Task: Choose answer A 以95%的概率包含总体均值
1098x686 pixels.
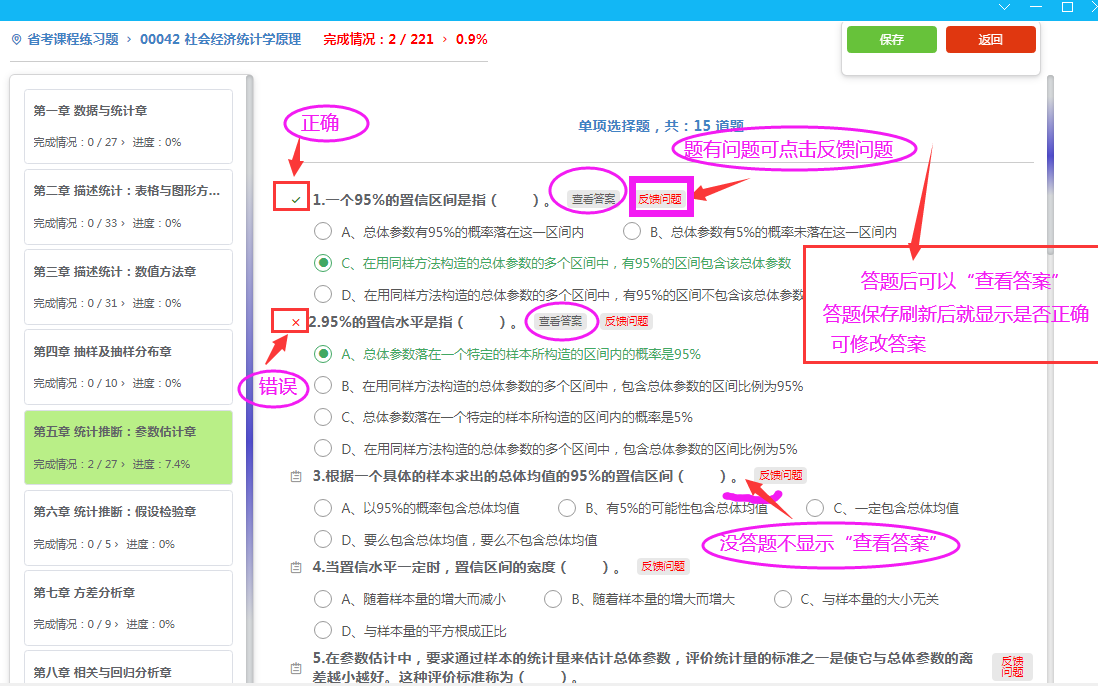Action: coord(323,508)
